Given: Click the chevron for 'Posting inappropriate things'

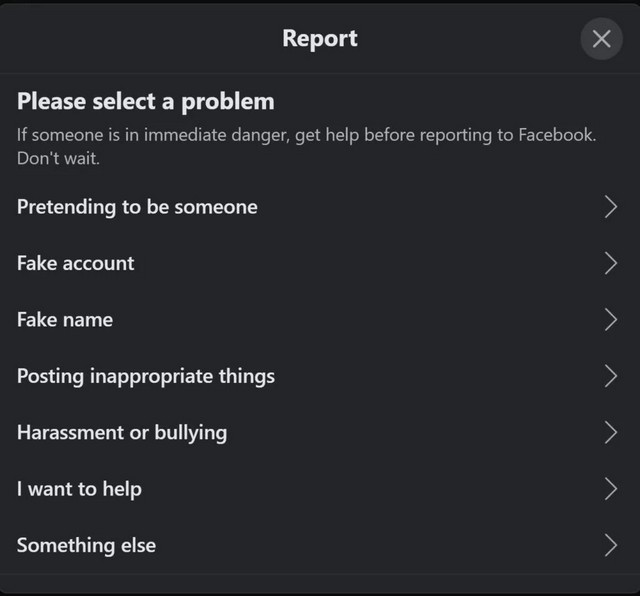Looking at the screenshot, I should [x=611, y=376].
